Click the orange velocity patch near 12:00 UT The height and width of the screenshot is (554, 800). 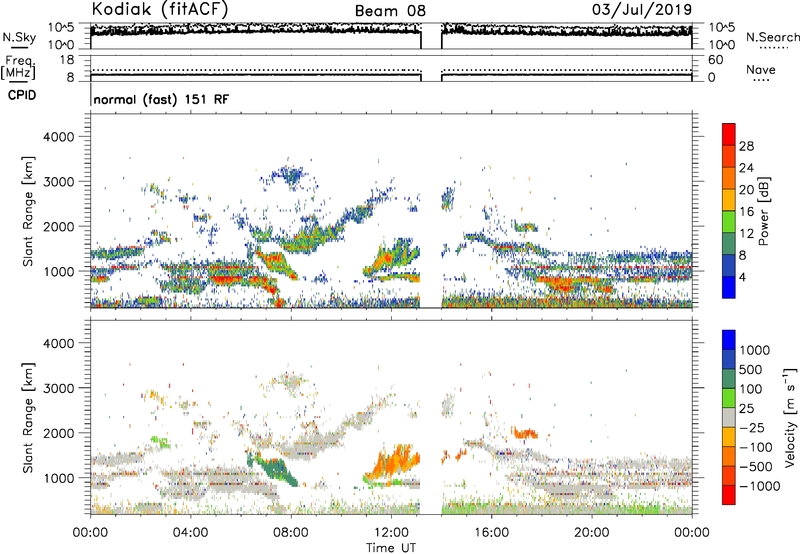pos(395,464)
